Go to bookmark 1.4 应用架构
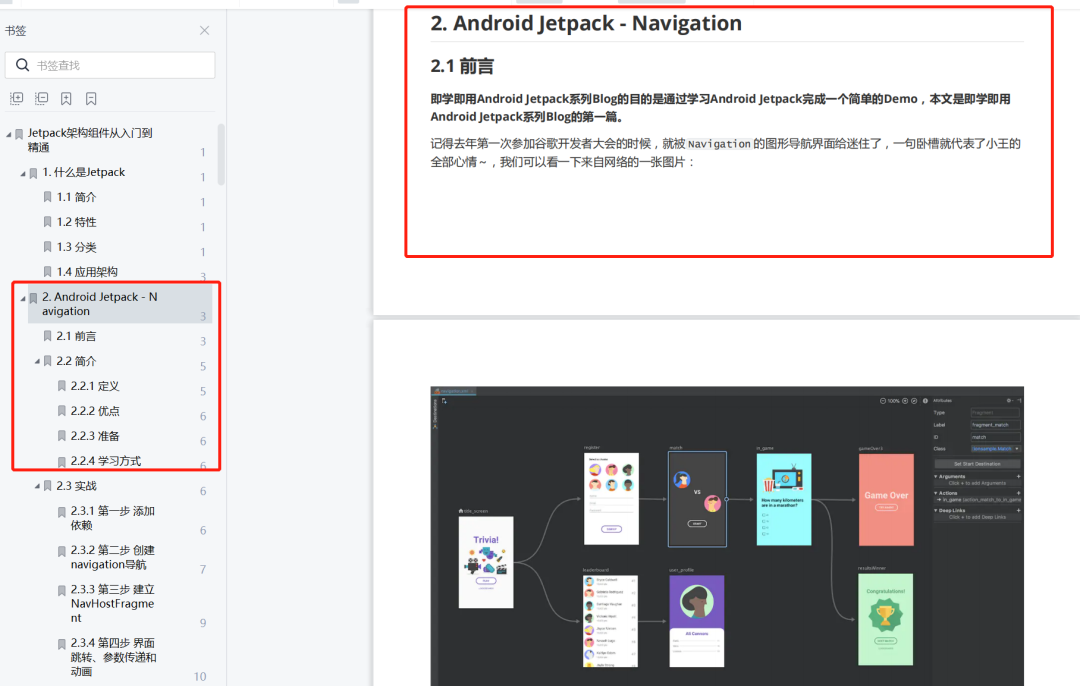This screenshot has height=686, width=1080. click(87, 271)
